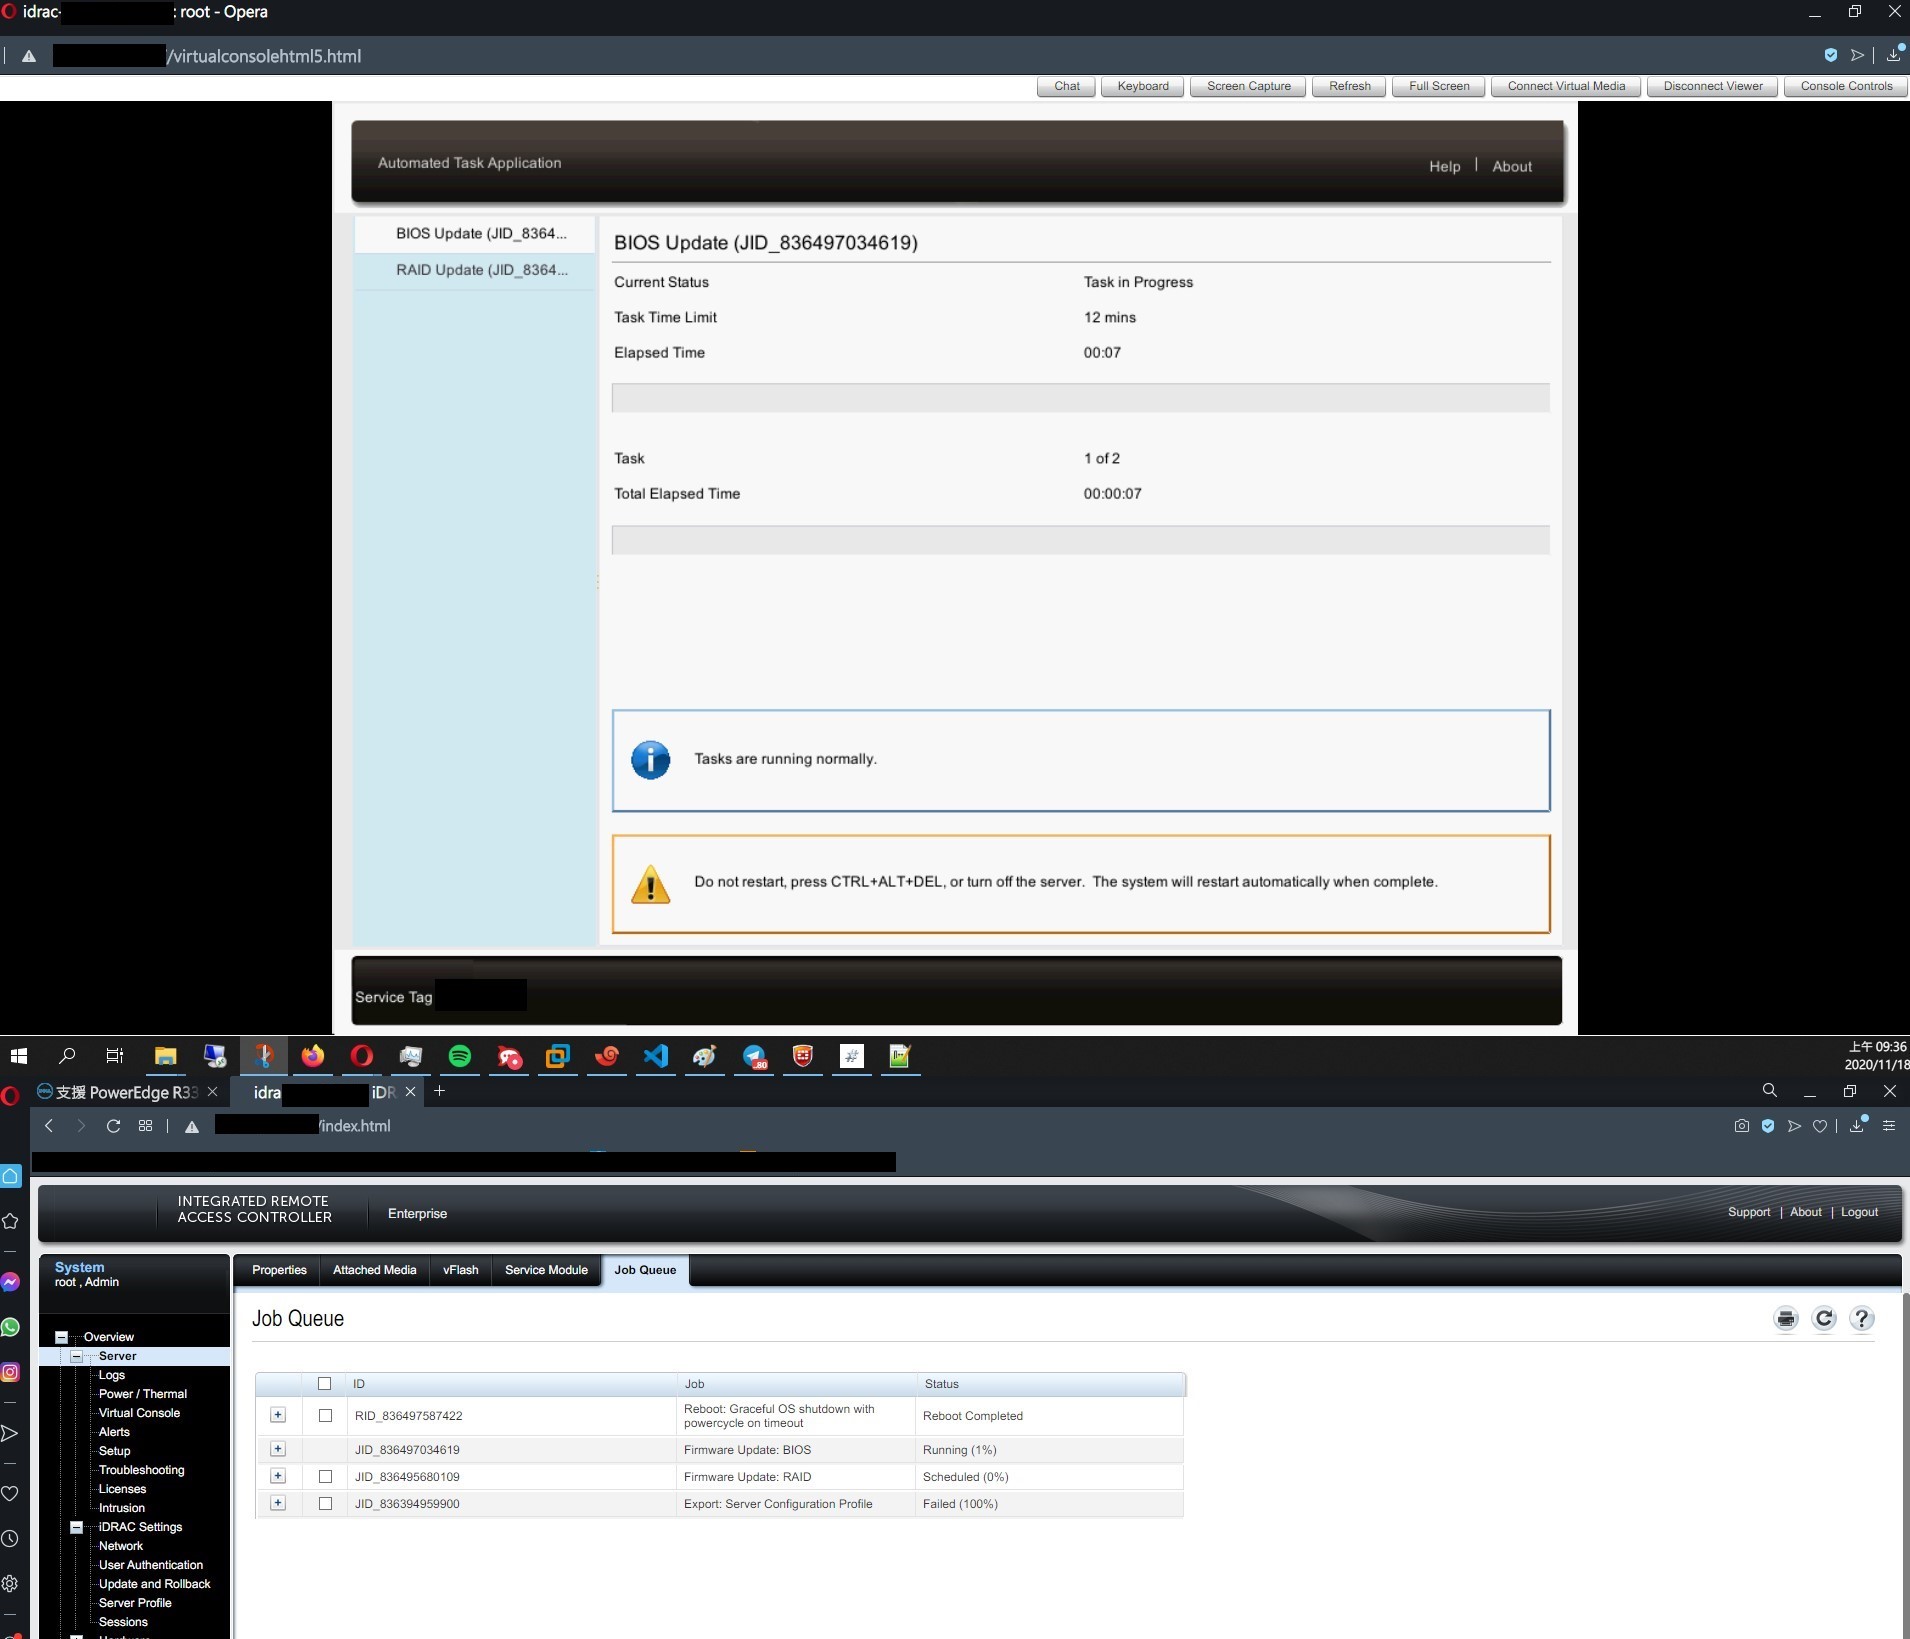Open File Explorer from the taskbar
Image resolution: width=1910 pixels, height=1639 pixels.
[x=166, y=1056]
